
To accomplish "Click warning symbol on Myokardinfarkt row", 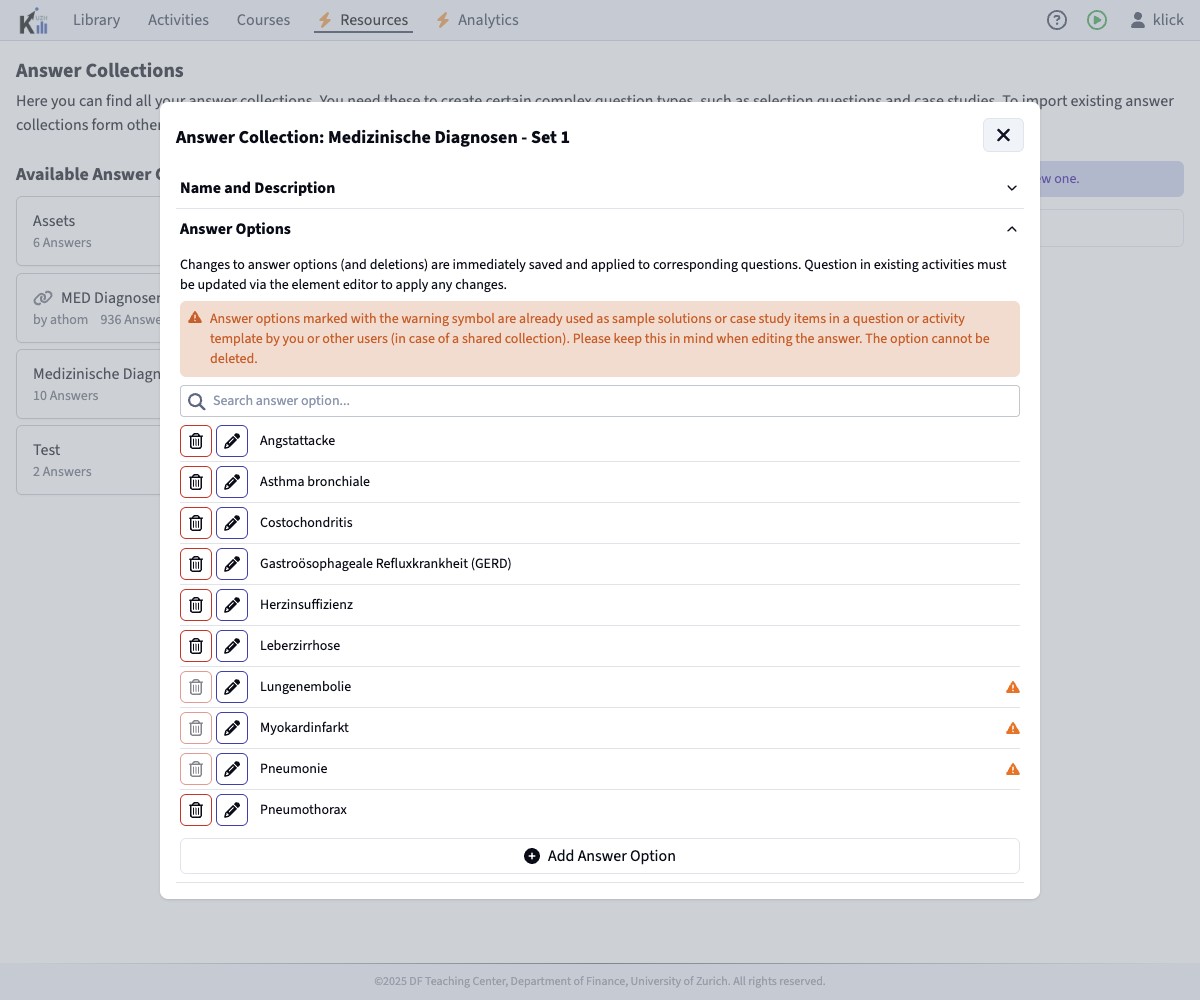I will 1013,728.
